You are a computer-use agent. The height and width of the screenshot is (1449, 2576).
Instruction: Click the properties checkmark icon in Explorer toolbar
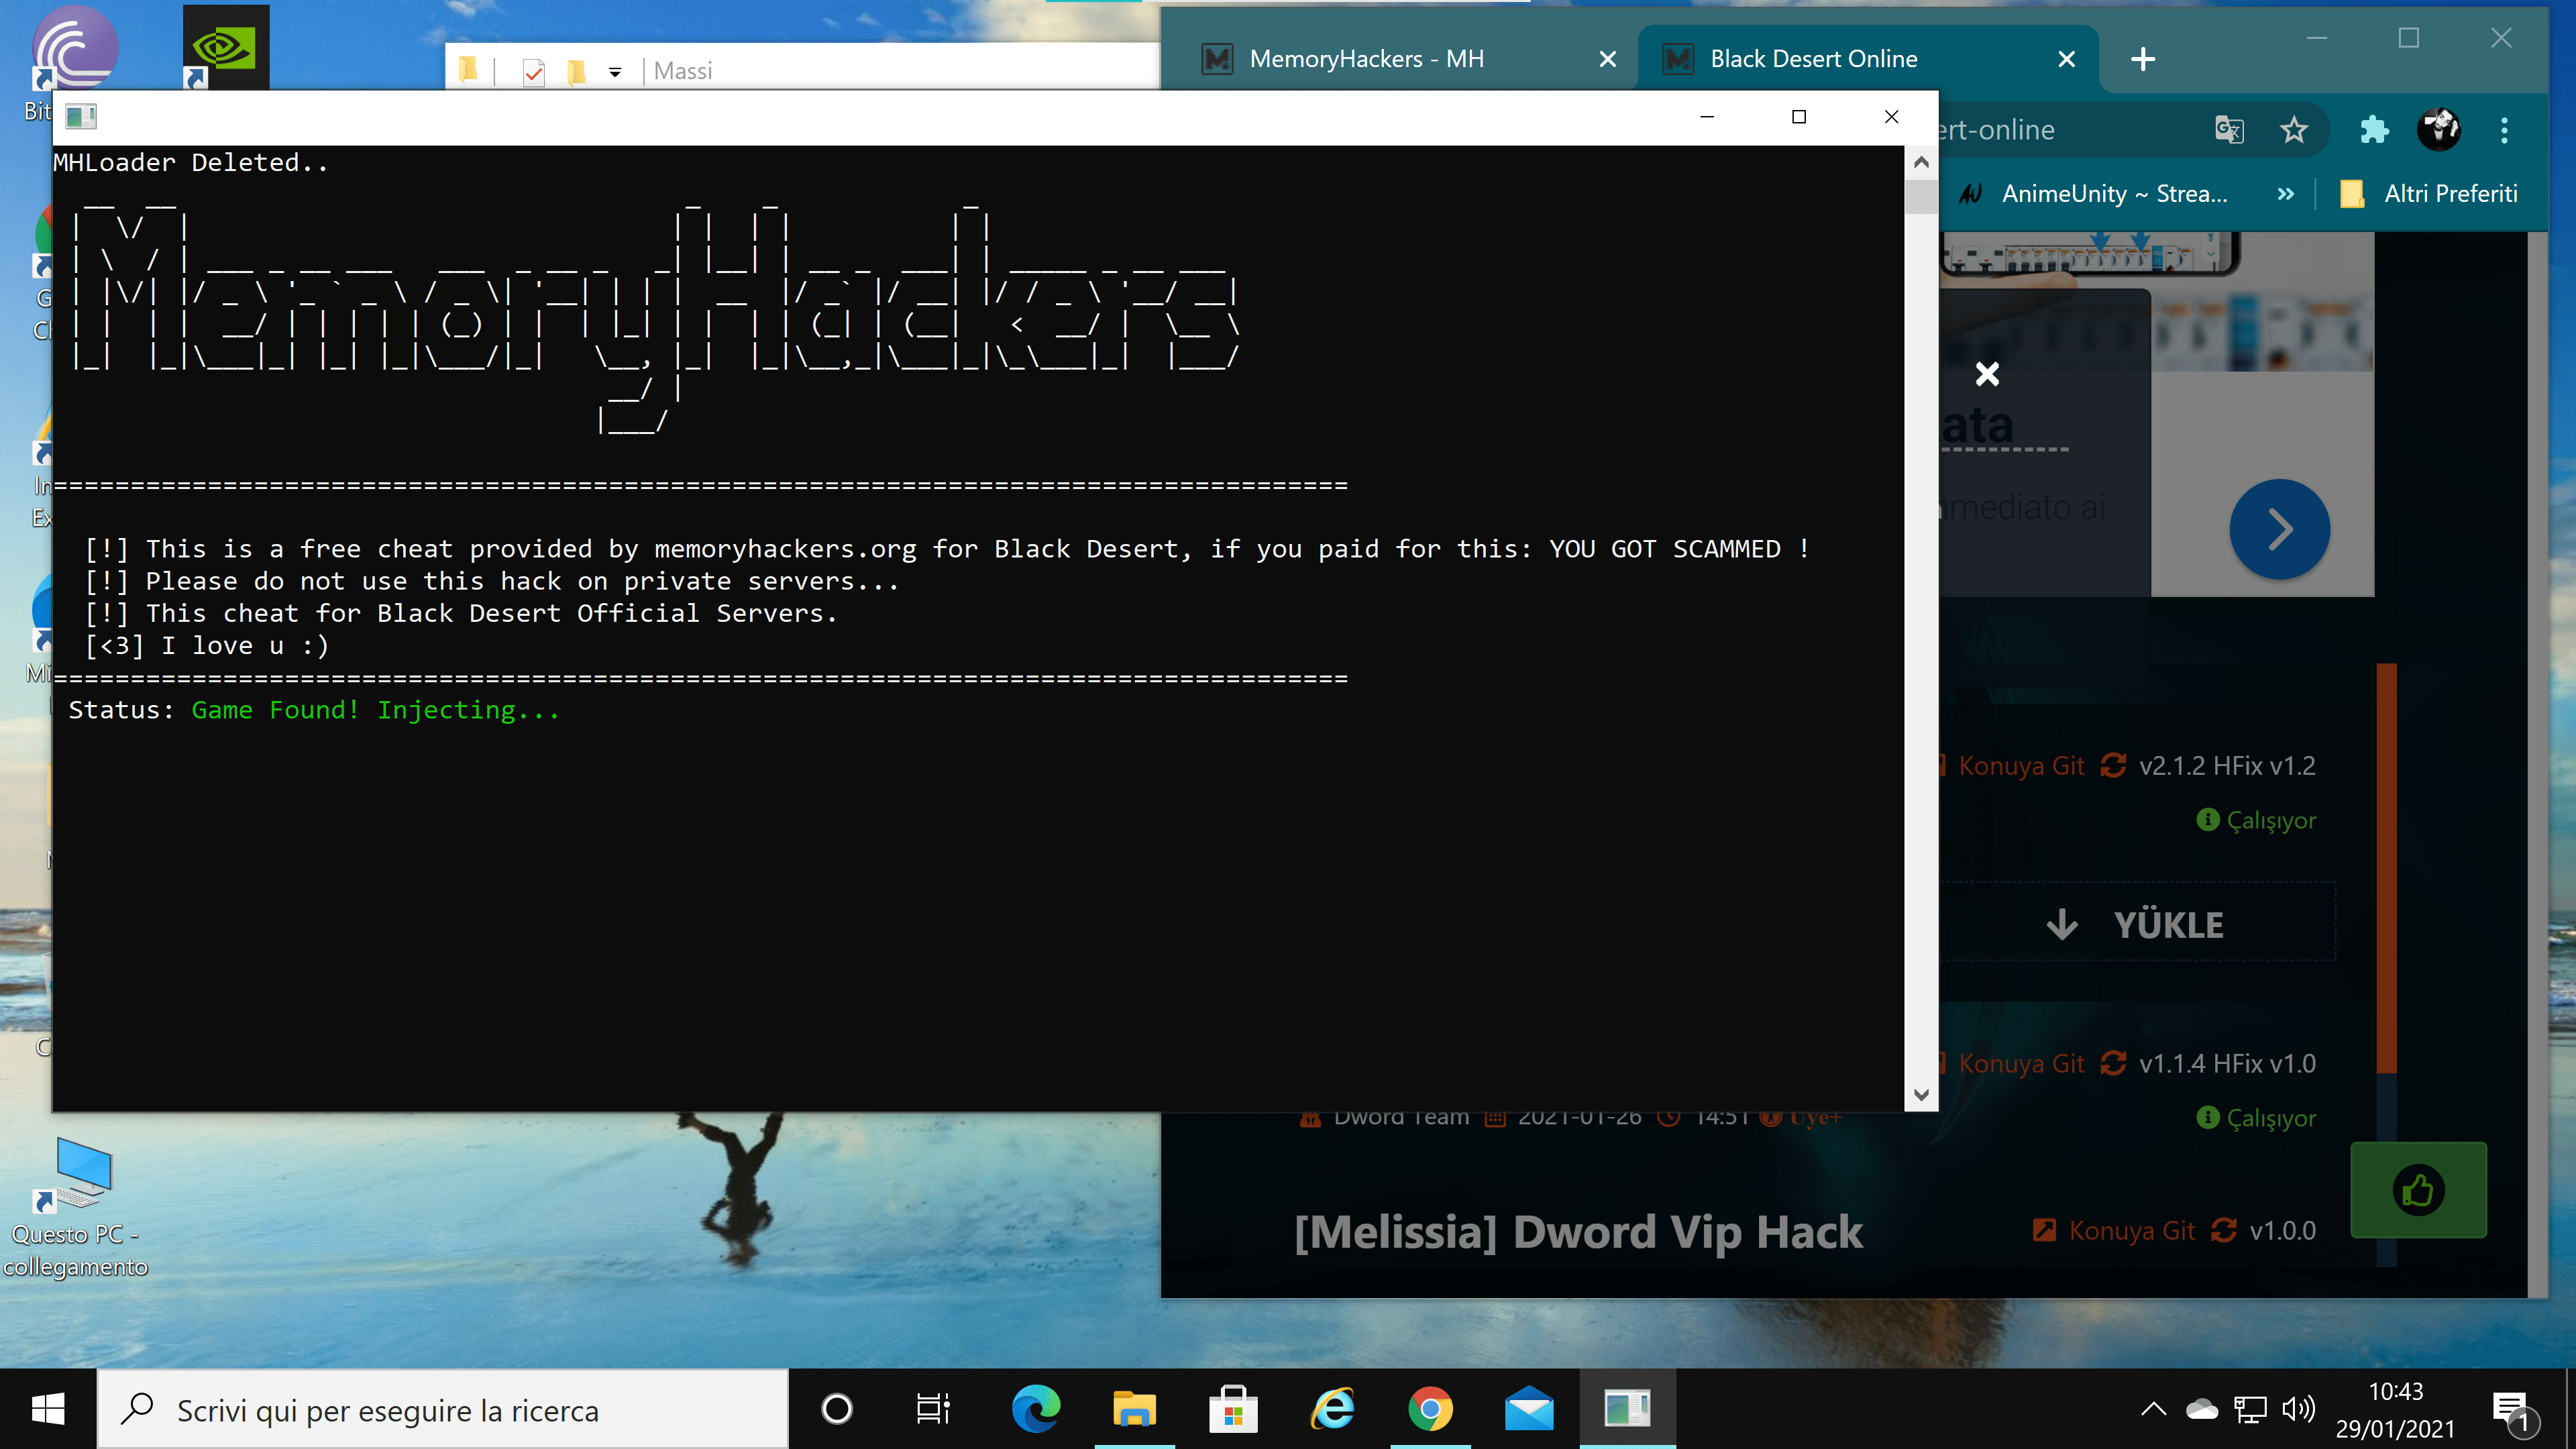point(533,71)
